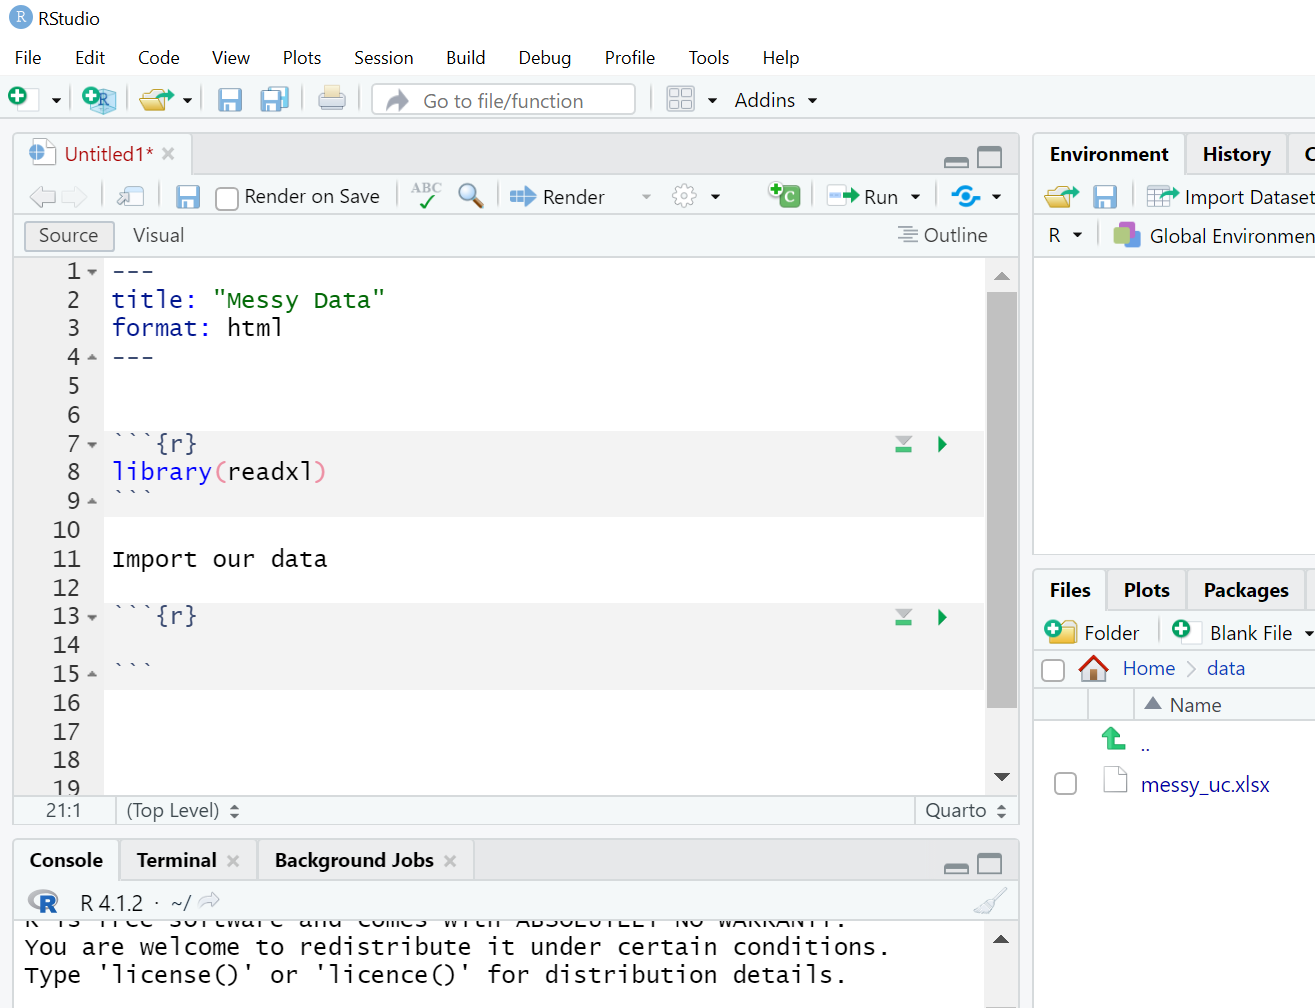The width and height of the screenshot is (1315, 1008).
Task: Check the box next to messy_uc.xlsx
Action: tap(1065, 784)
